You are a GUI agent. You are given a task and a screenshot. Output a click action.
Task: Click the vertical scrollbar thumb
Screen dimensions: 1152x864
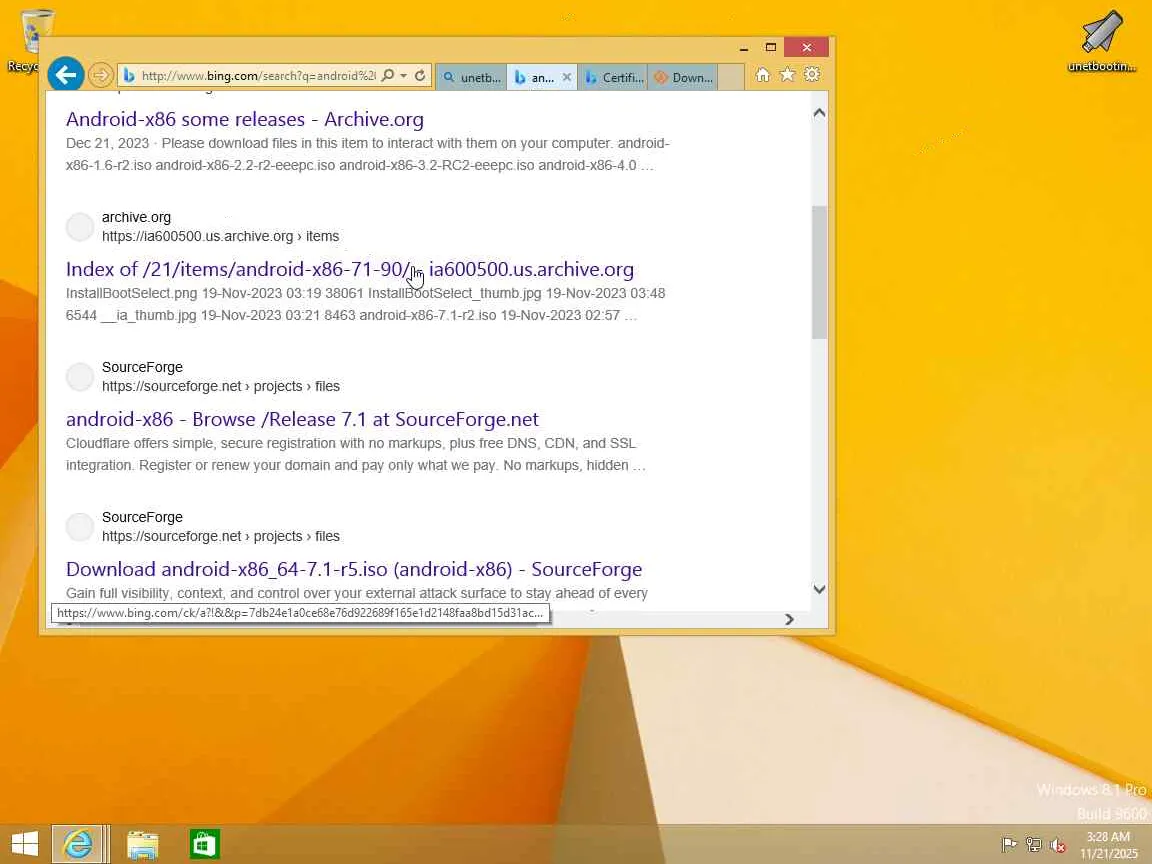coord(819,272)
